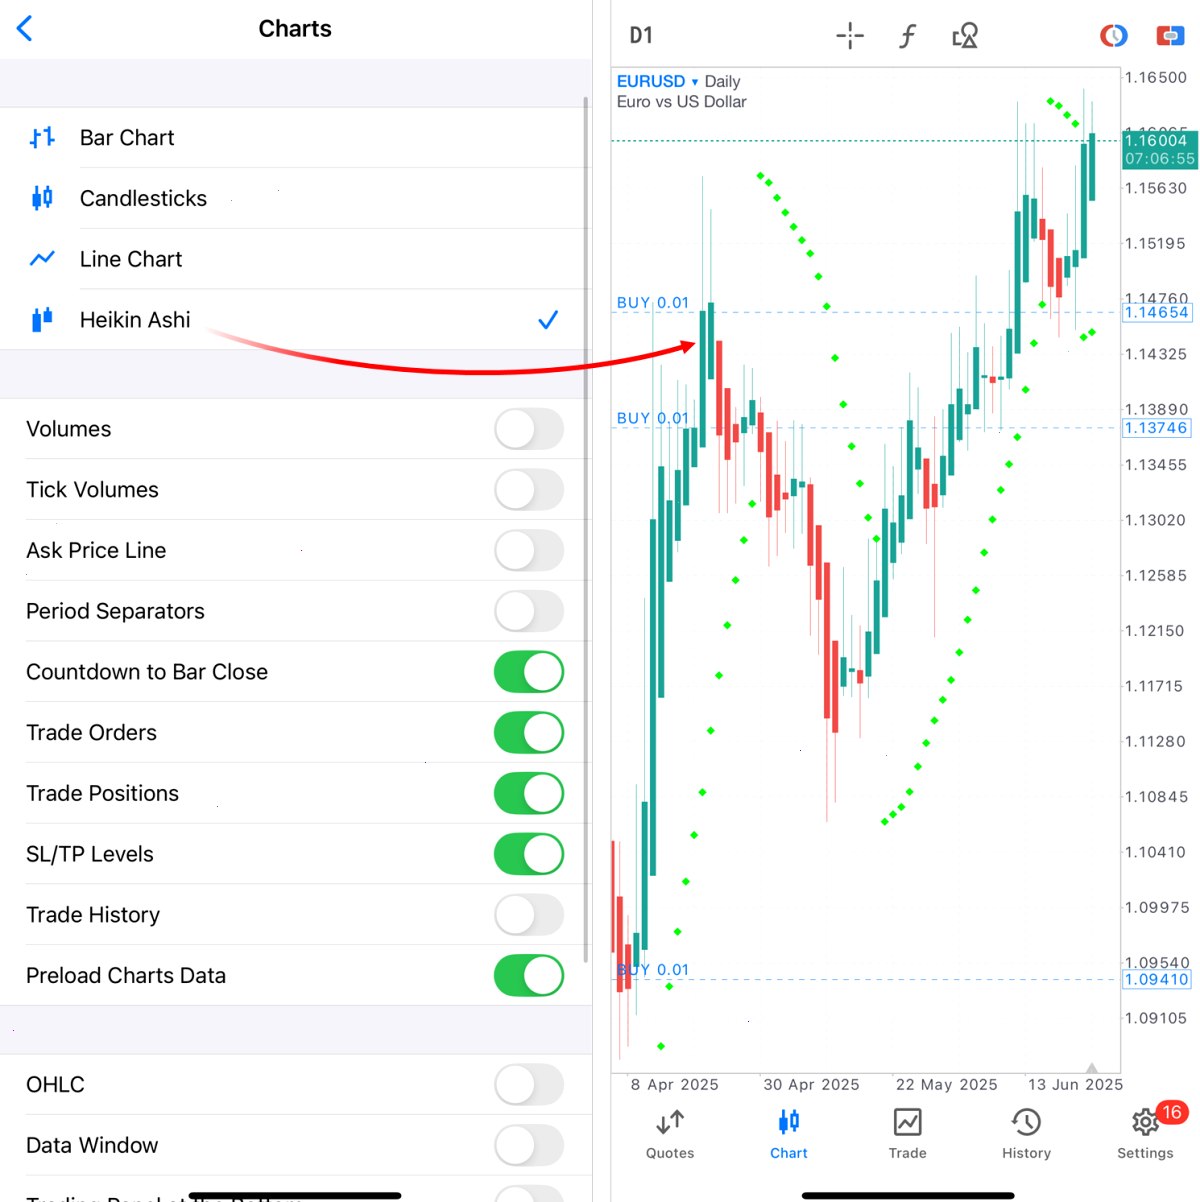Open the EURUSD symbol dropdown
1200x1202 pixels.
coord(657,81)
